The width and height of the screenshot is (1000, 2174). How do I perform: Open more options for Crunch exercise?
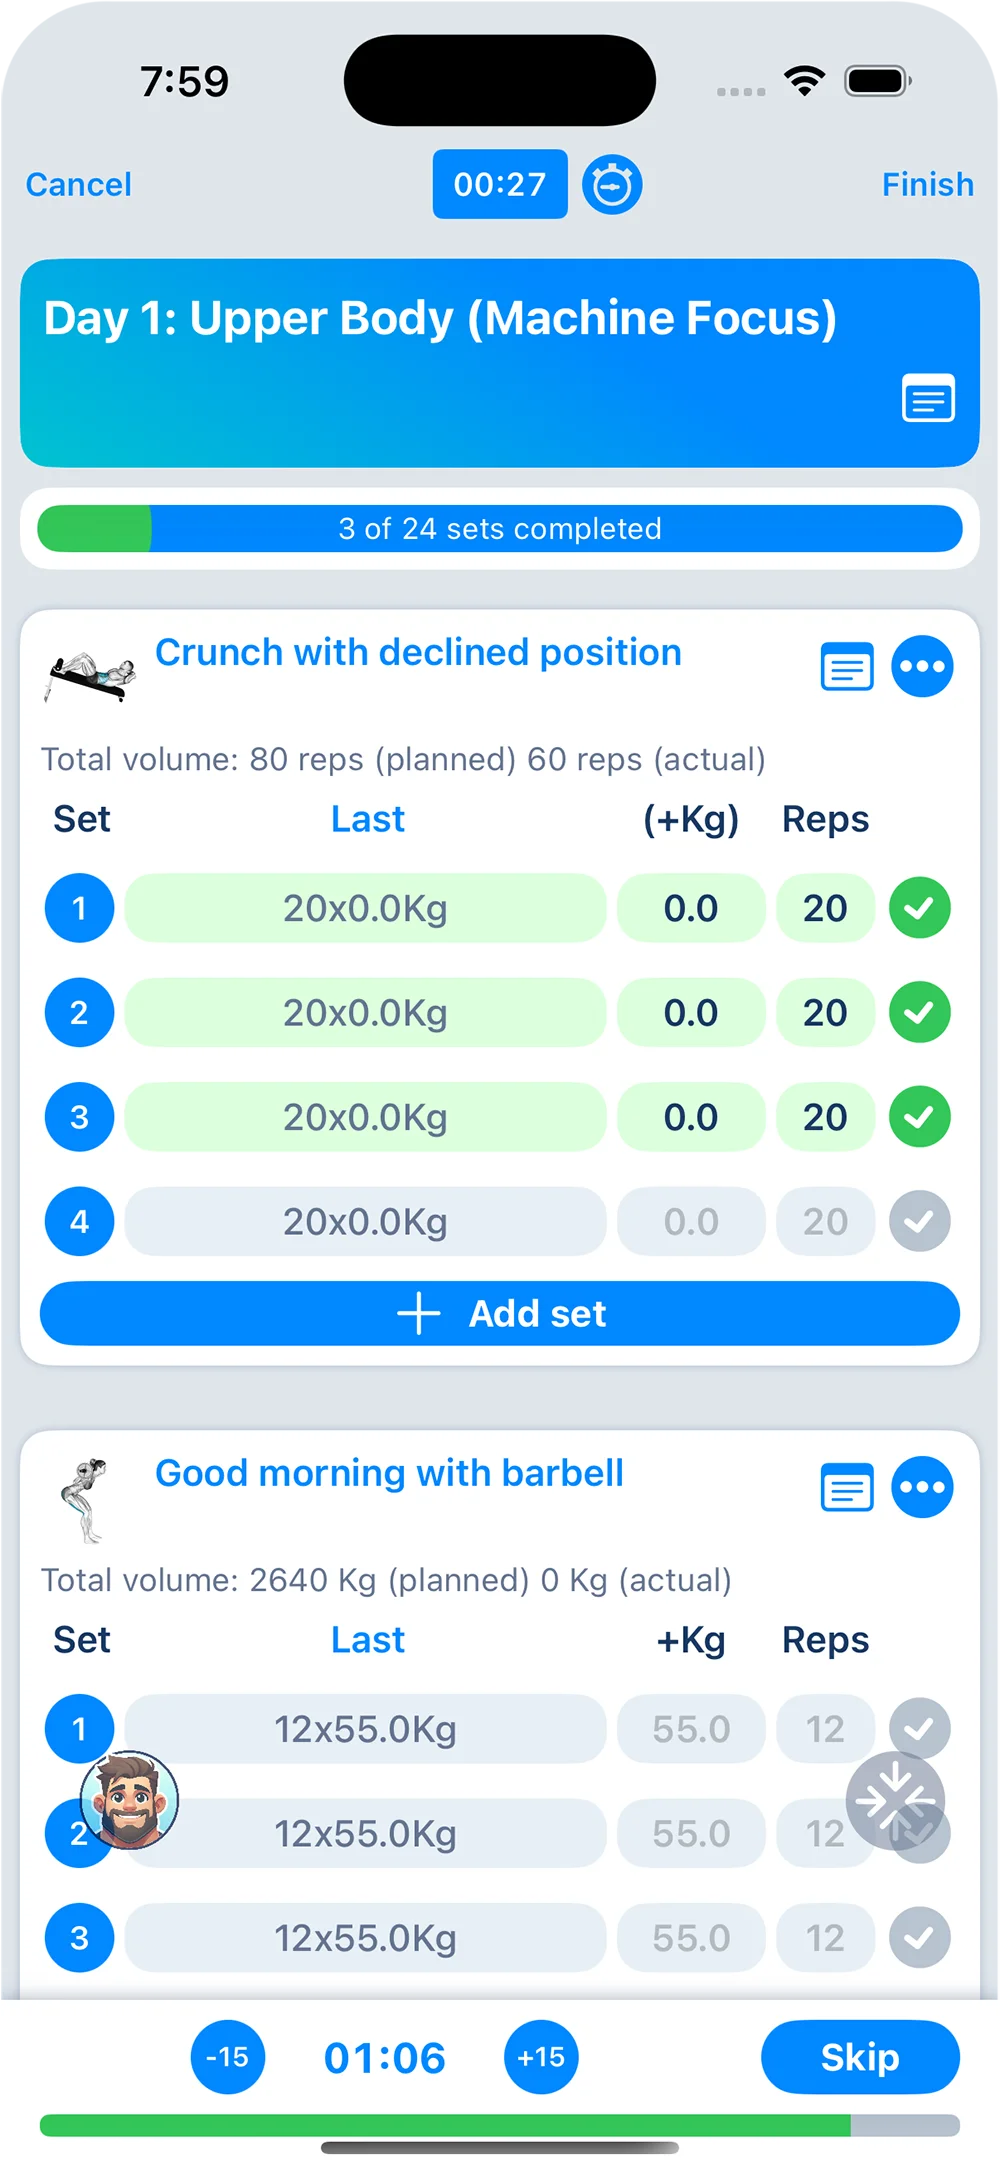pyautogui.click(x=922, y=667)
